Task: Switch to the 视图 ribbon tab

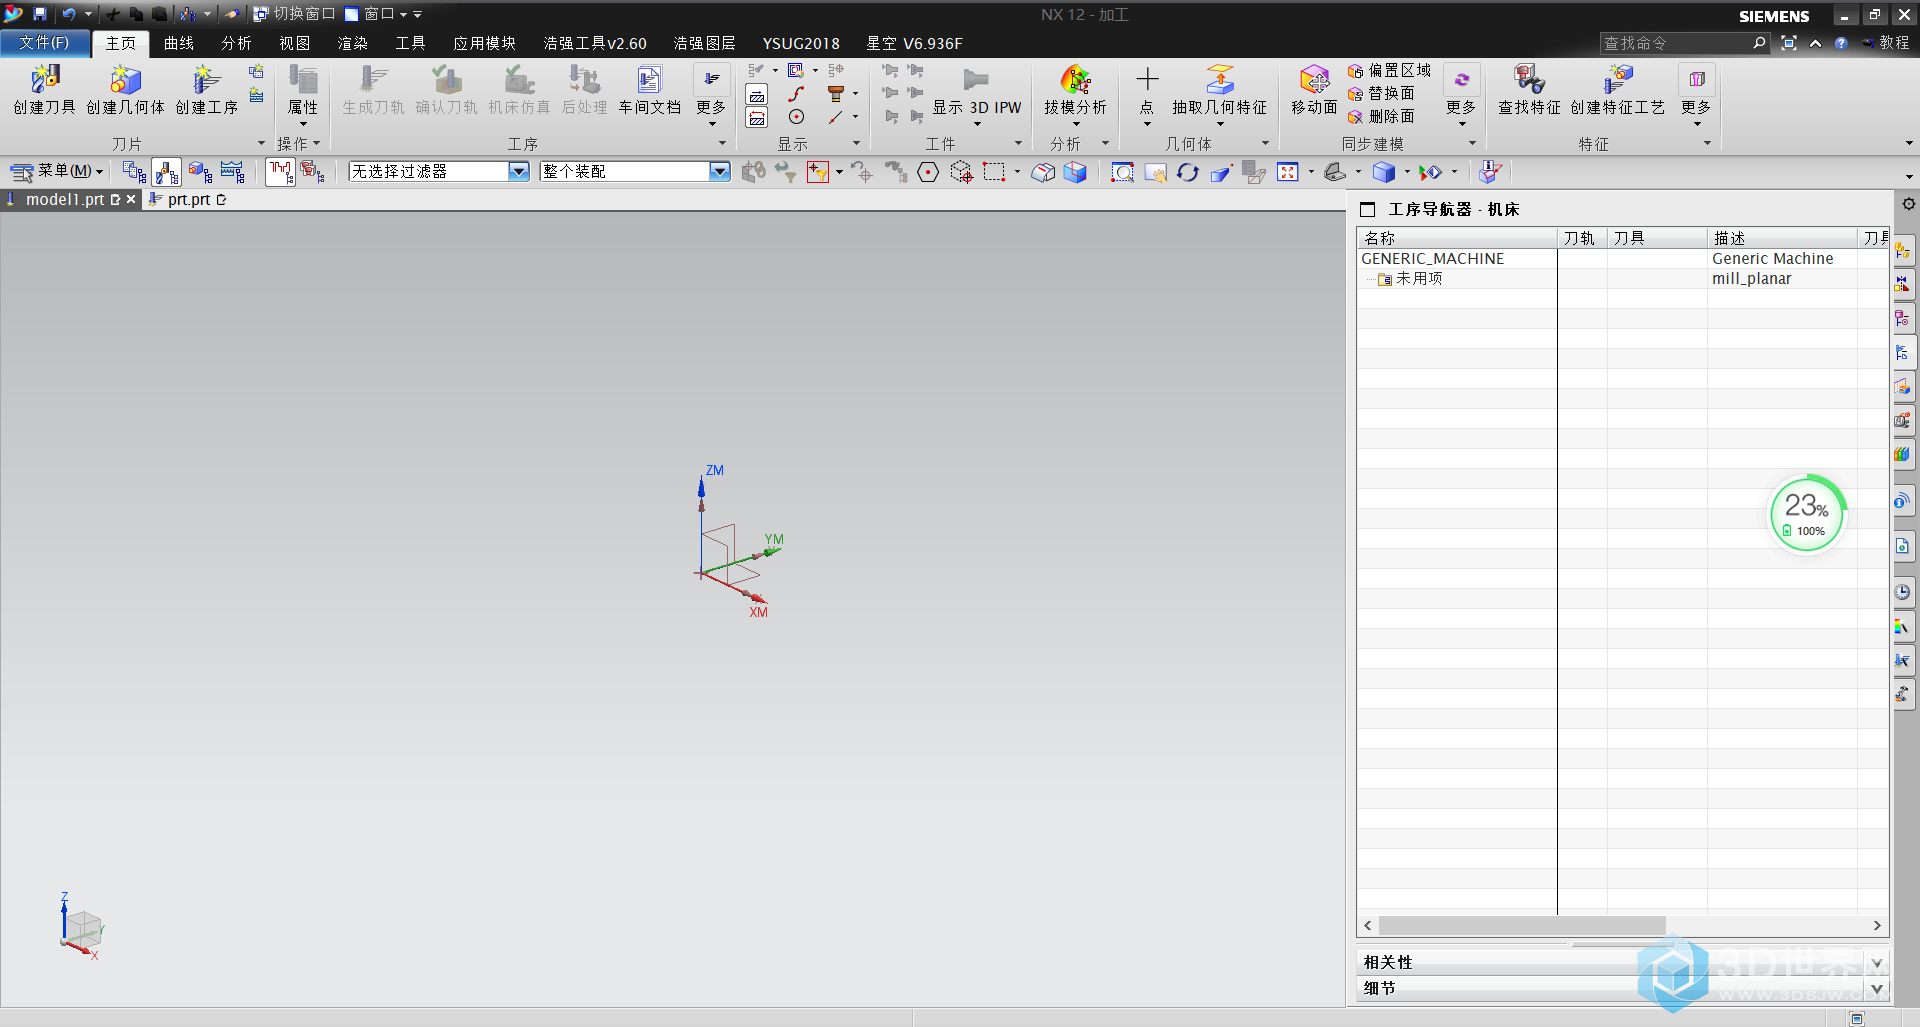Action: pos(295,43)
